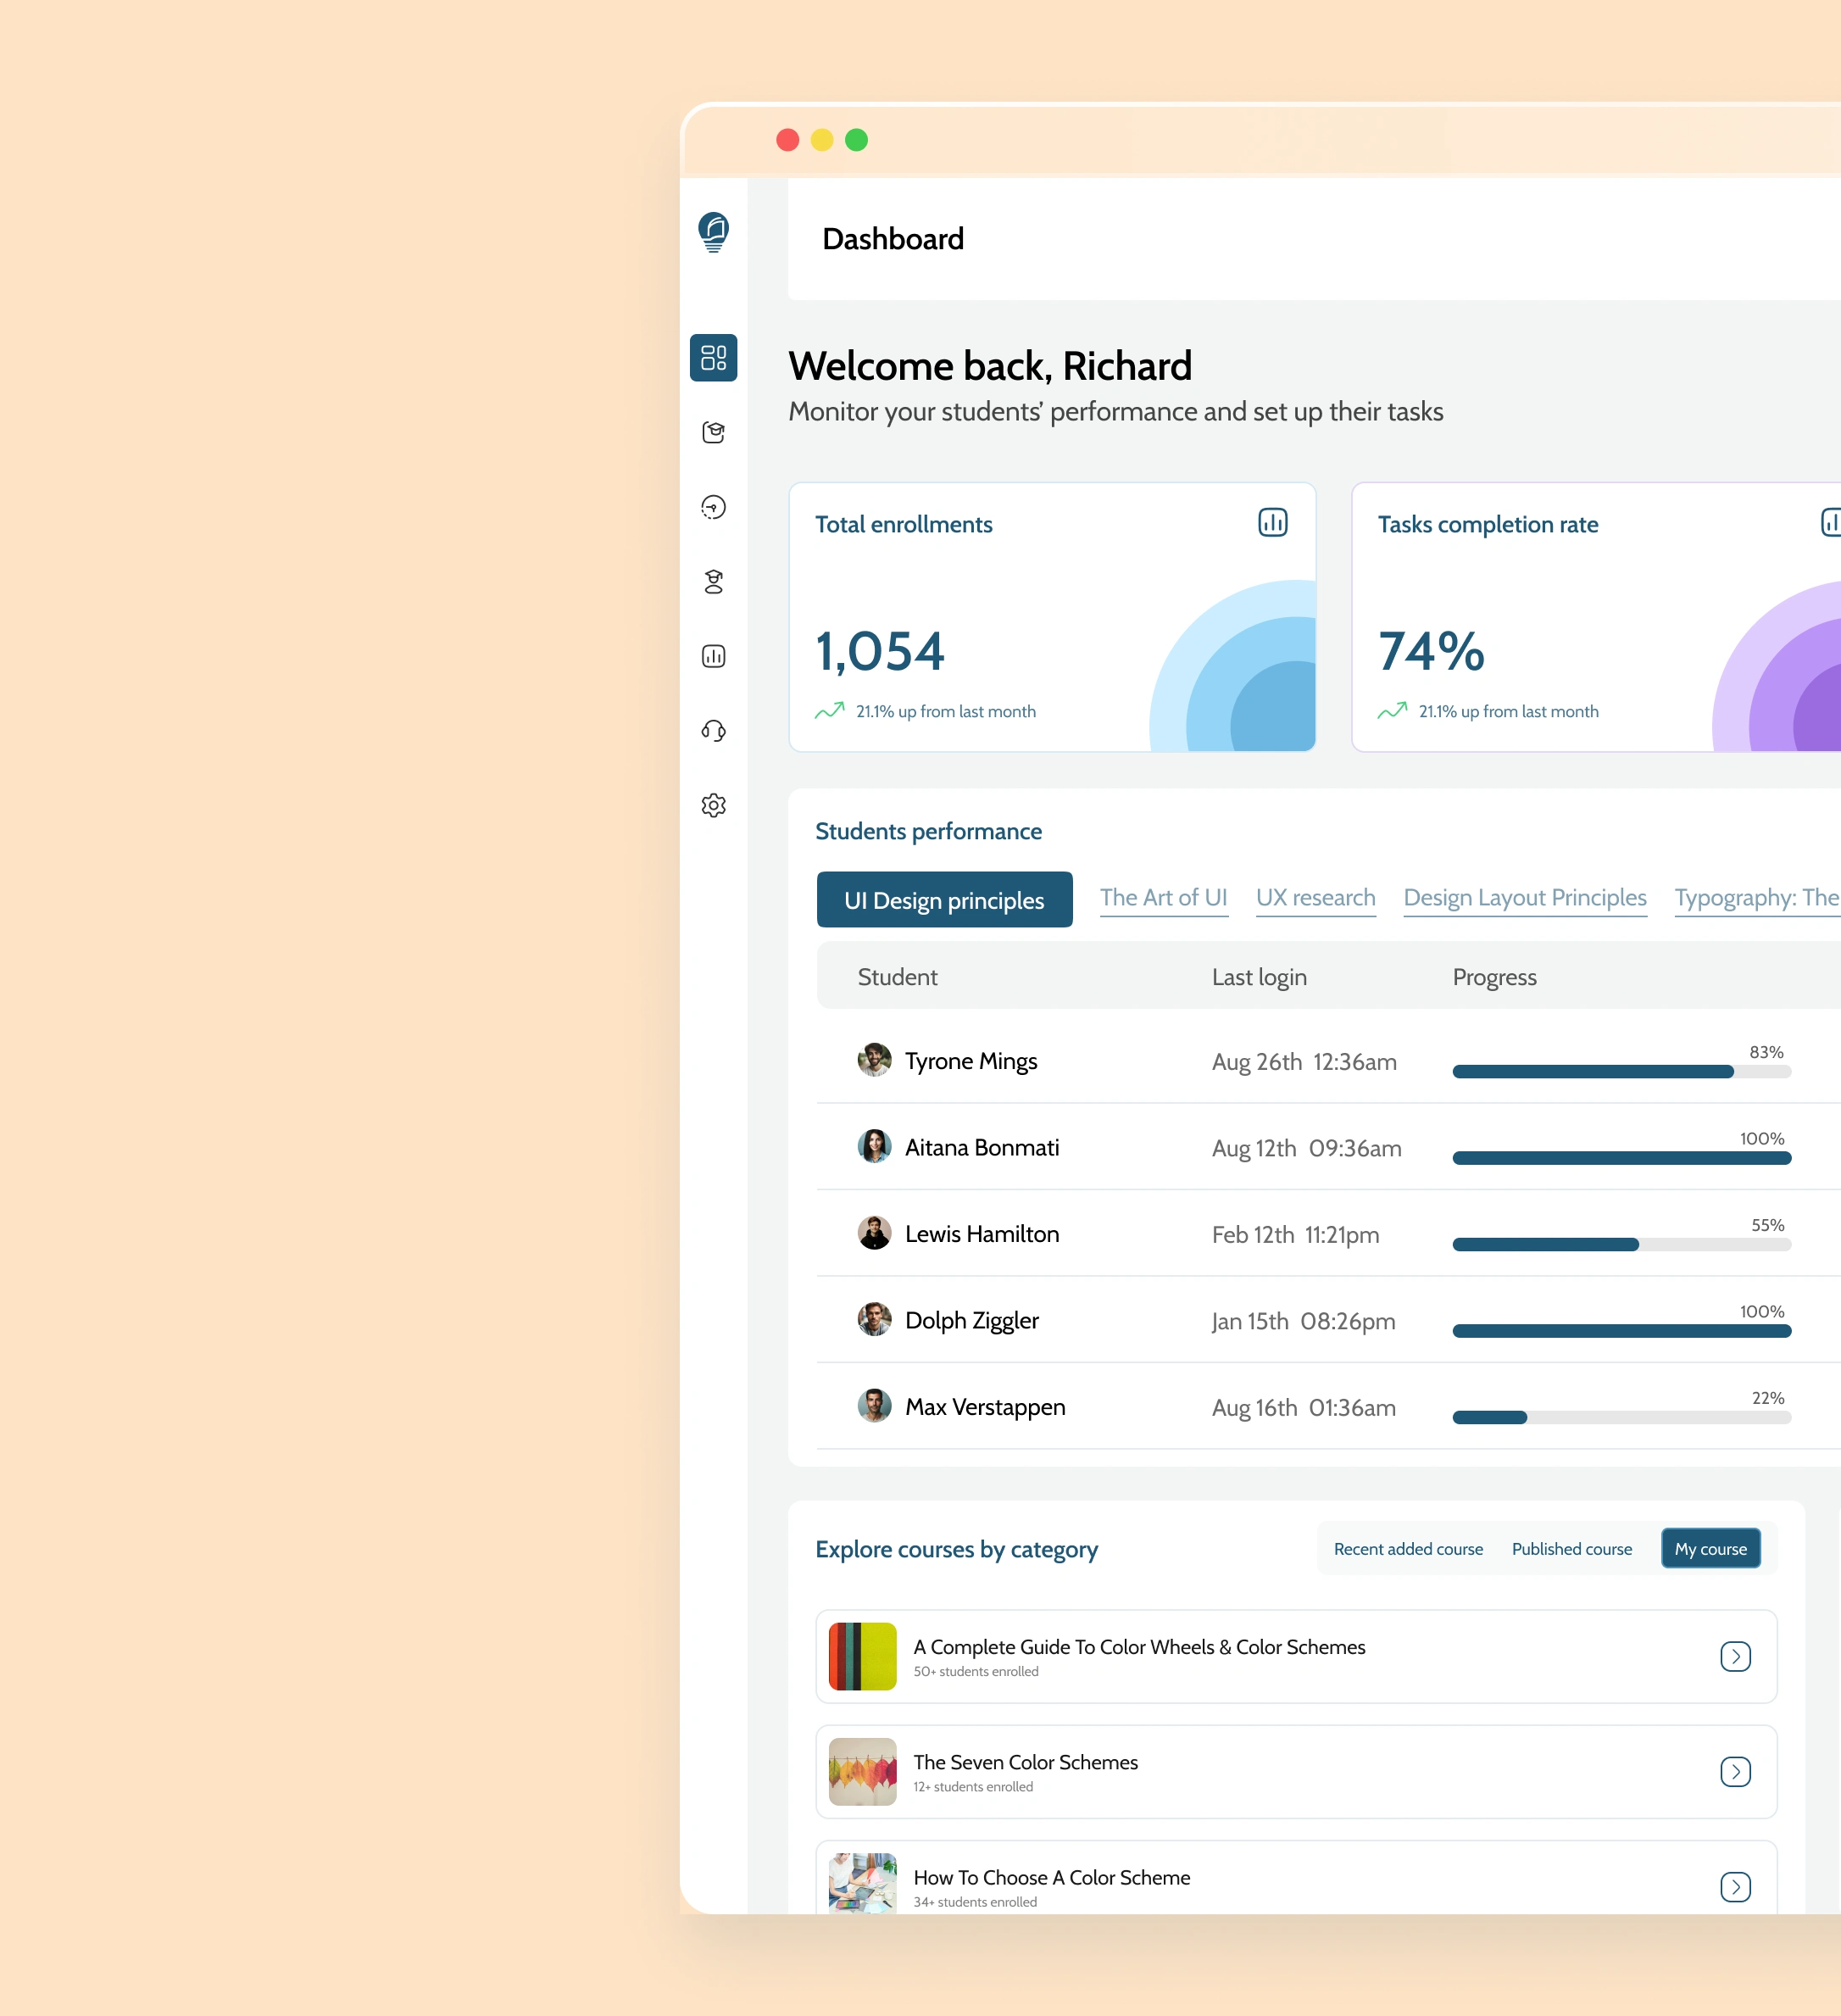Open the Color Wheels guide course arrow
Viewport: 1841px width, 2016px height.
click(1735, 1656)
